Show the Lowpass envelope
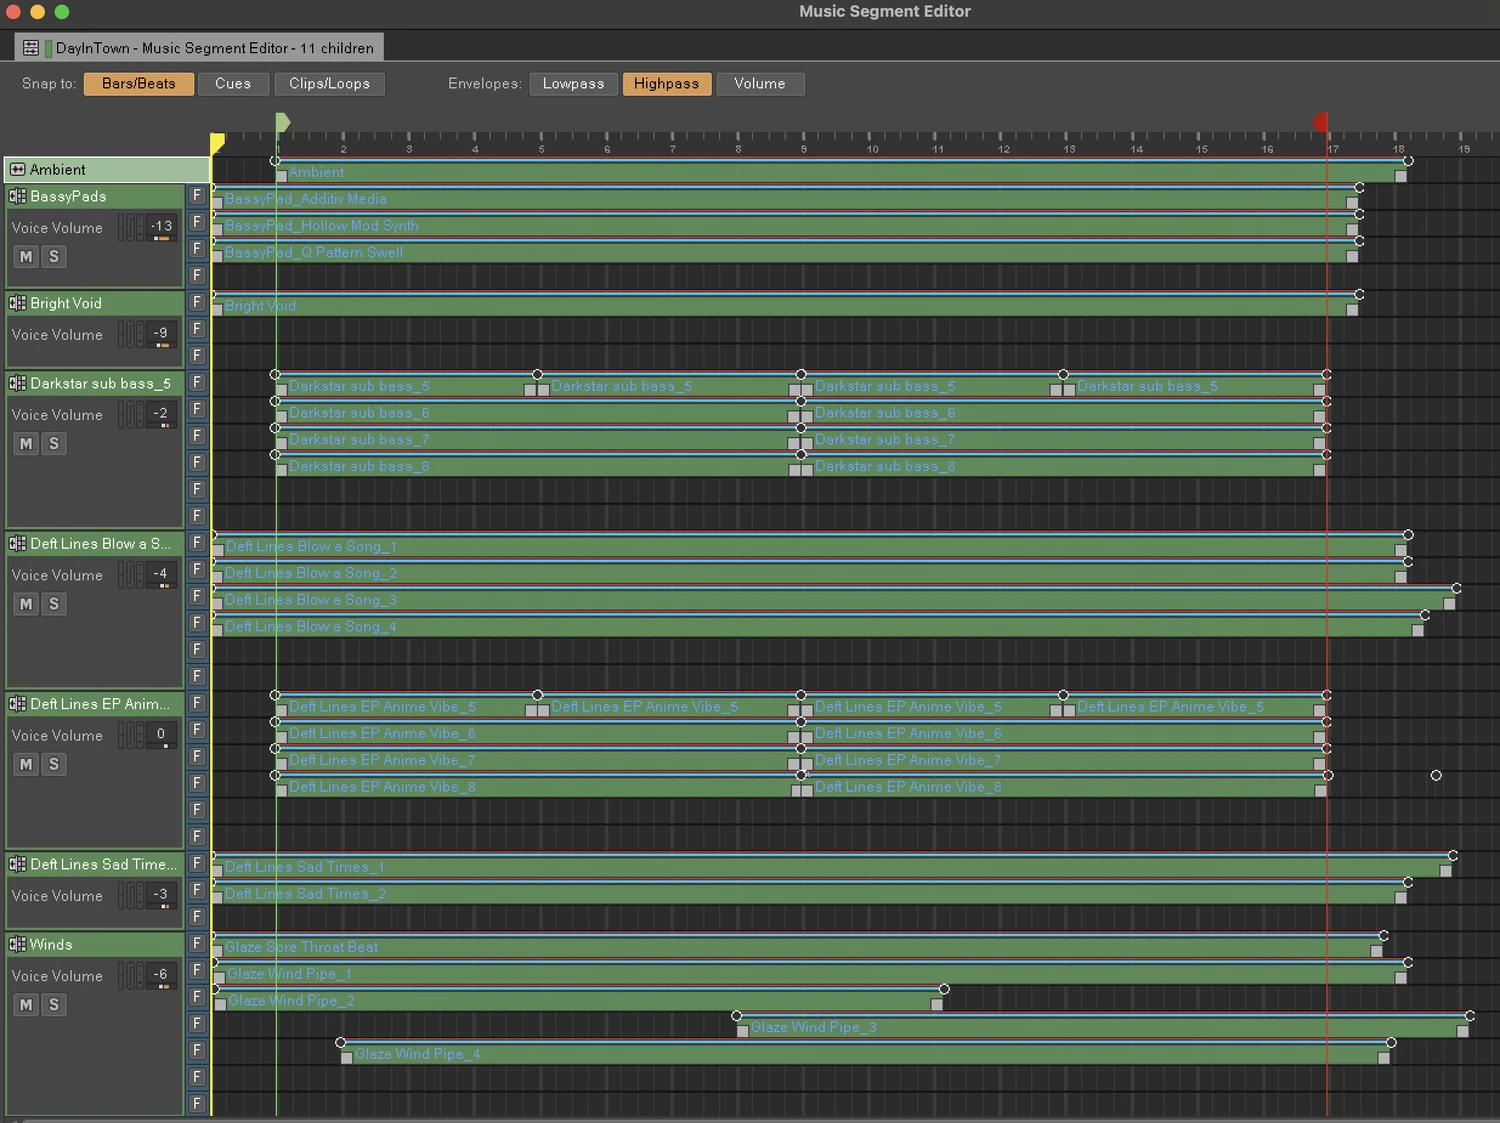 [x=573, y=84]
